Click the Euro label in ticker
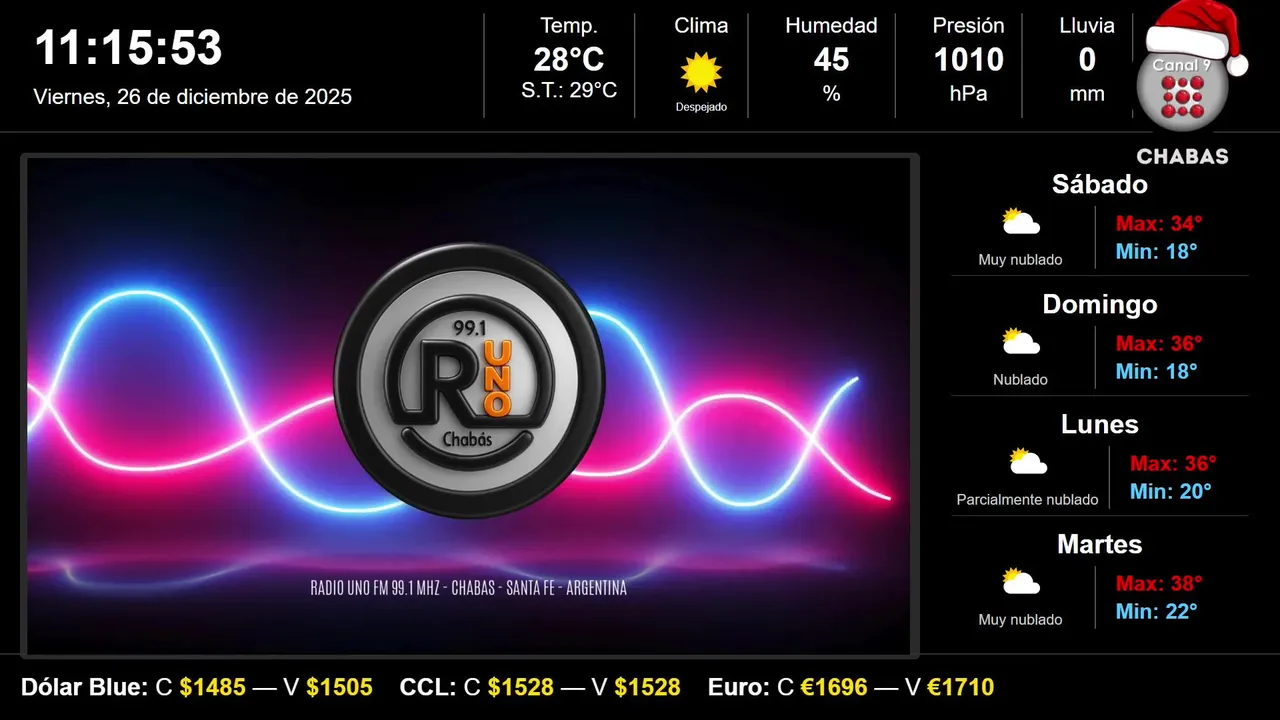The image size is (1280, 720). click(739, 687)
